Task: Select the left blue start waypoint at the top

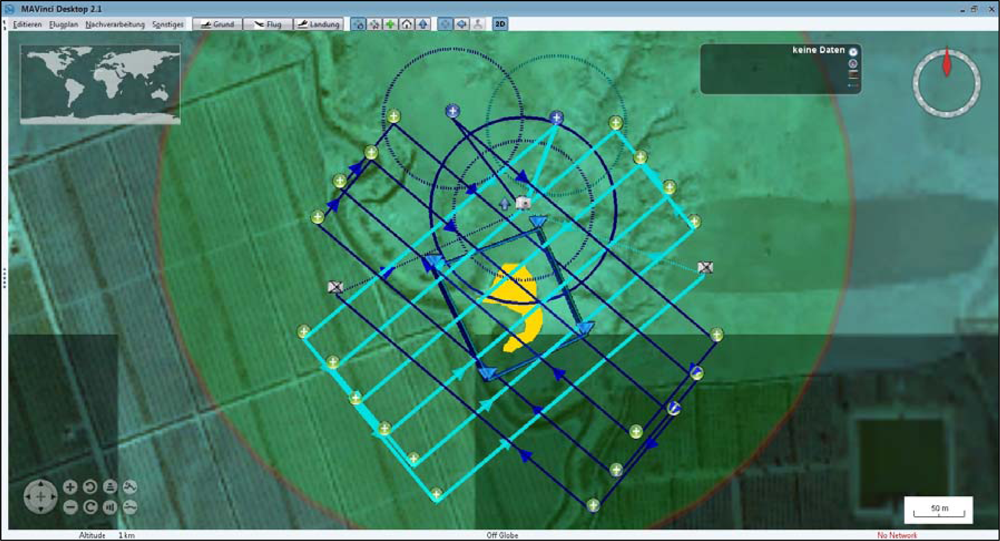Action: (452, 111)
